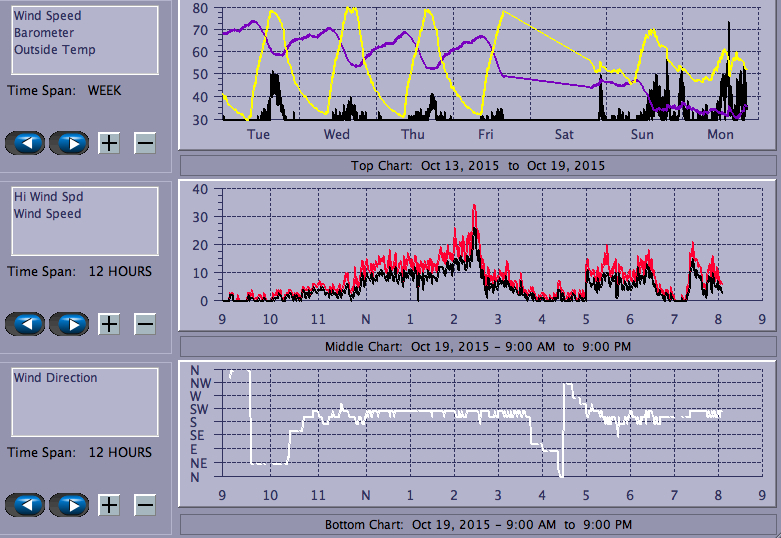Screen dimensions: 781x538
Task: Click the Top Chart date range bar
Action: (x=477, y=165)
